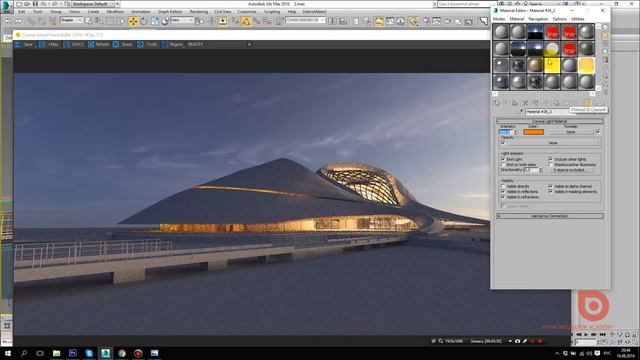
Task: Open the Shapes selection filter dropdown
Action: click(72, 20)
